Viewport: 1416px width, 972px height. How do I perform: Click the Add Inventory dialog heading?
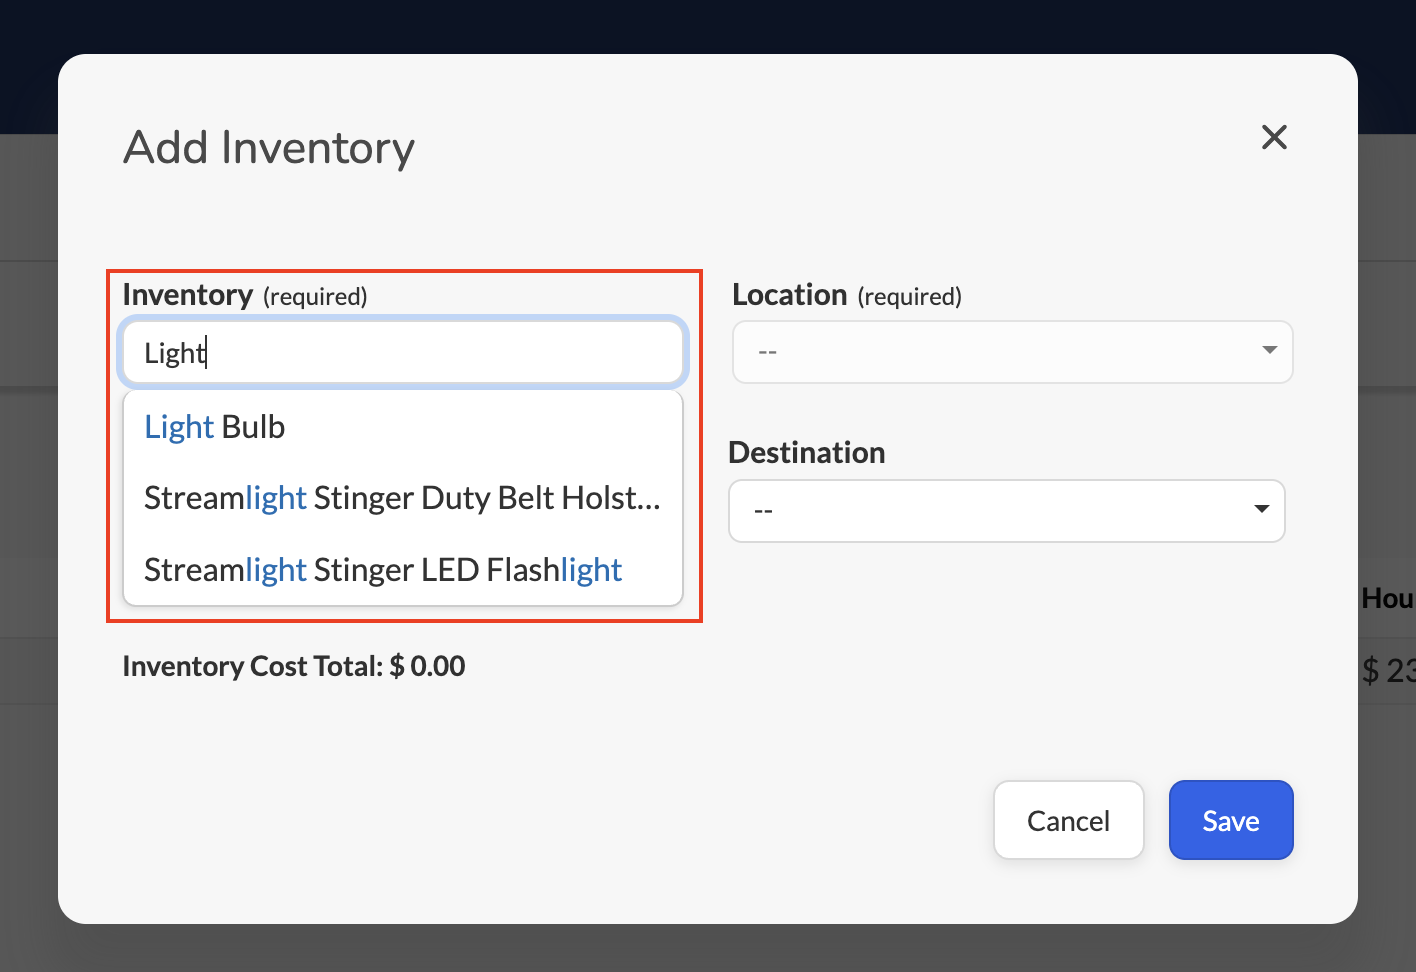click(269, 148)
